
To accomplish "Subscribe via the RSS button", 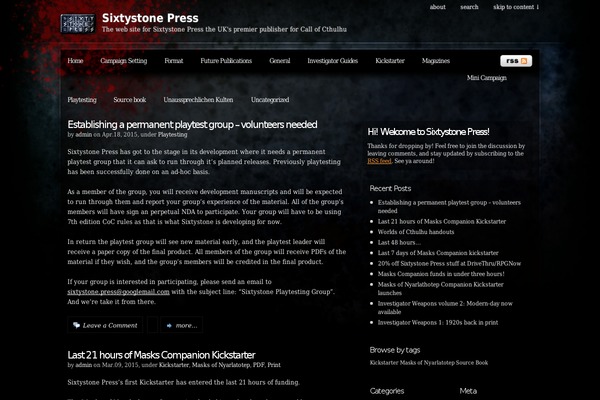I will pos(516,61).
